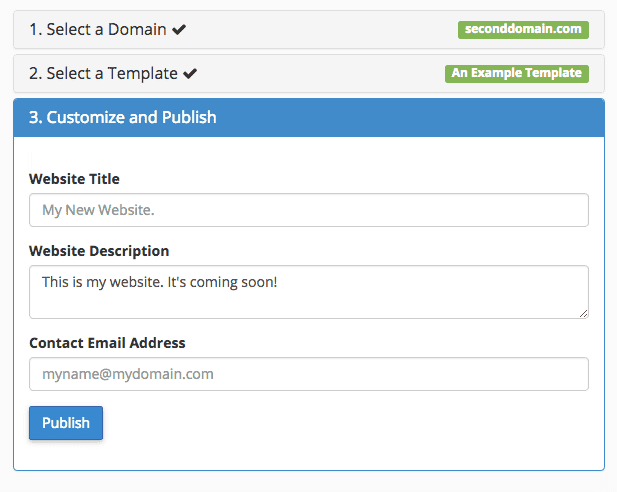Collapse the "3. Customize and Publish" section title
The image size is (617, 492).
pos(122,118)
